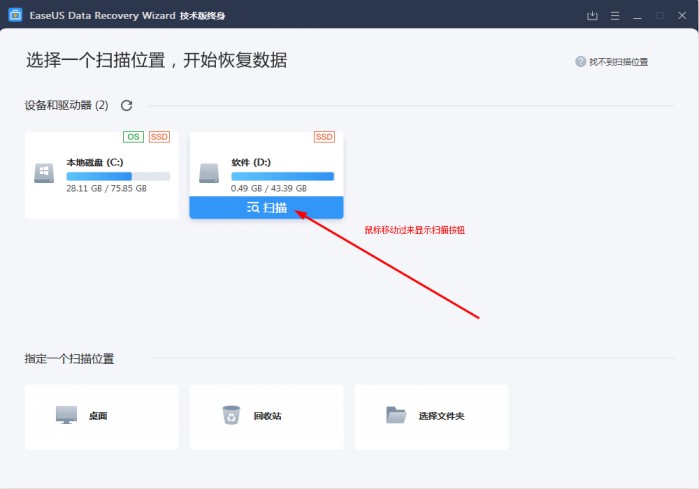Viewport: 699px width, 489px height.
Task: Click the usage bar of drive C
Action: click(118, 176)
